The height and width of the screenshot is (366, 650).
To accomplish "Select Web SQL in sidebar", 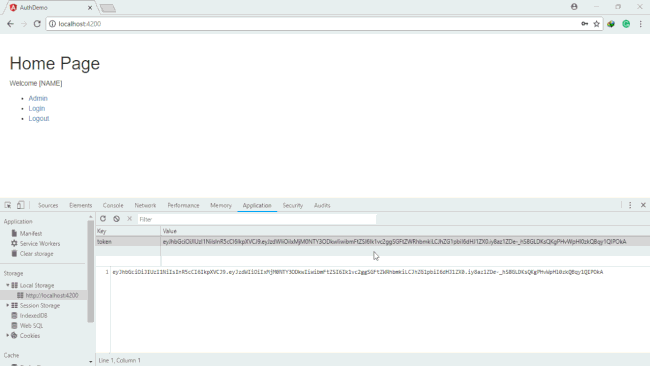I will click(x=32, y=325).
